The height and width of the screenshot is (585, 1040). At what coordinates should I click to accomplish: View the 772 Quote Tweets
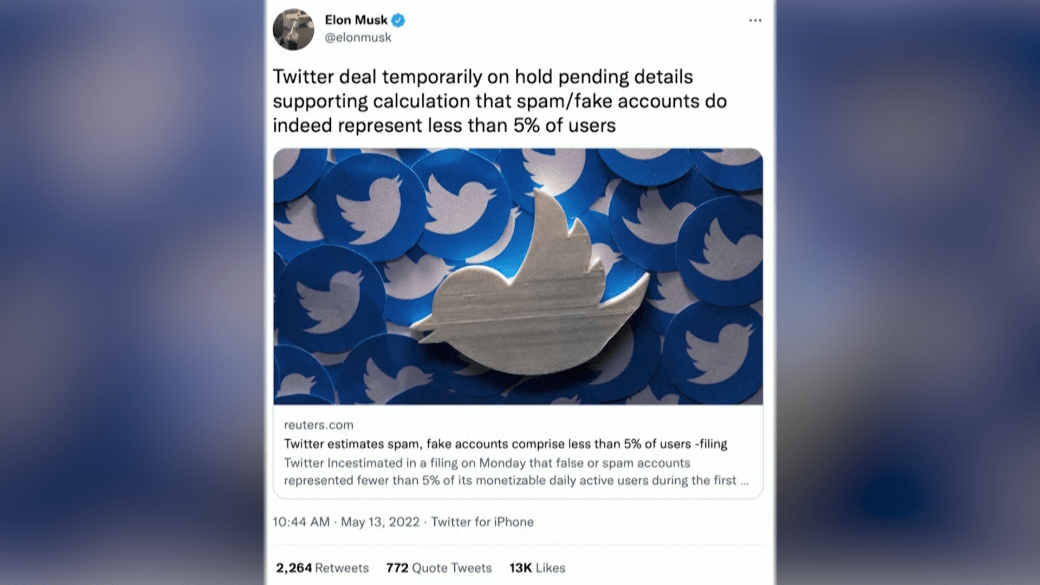[x=439, y=568]
